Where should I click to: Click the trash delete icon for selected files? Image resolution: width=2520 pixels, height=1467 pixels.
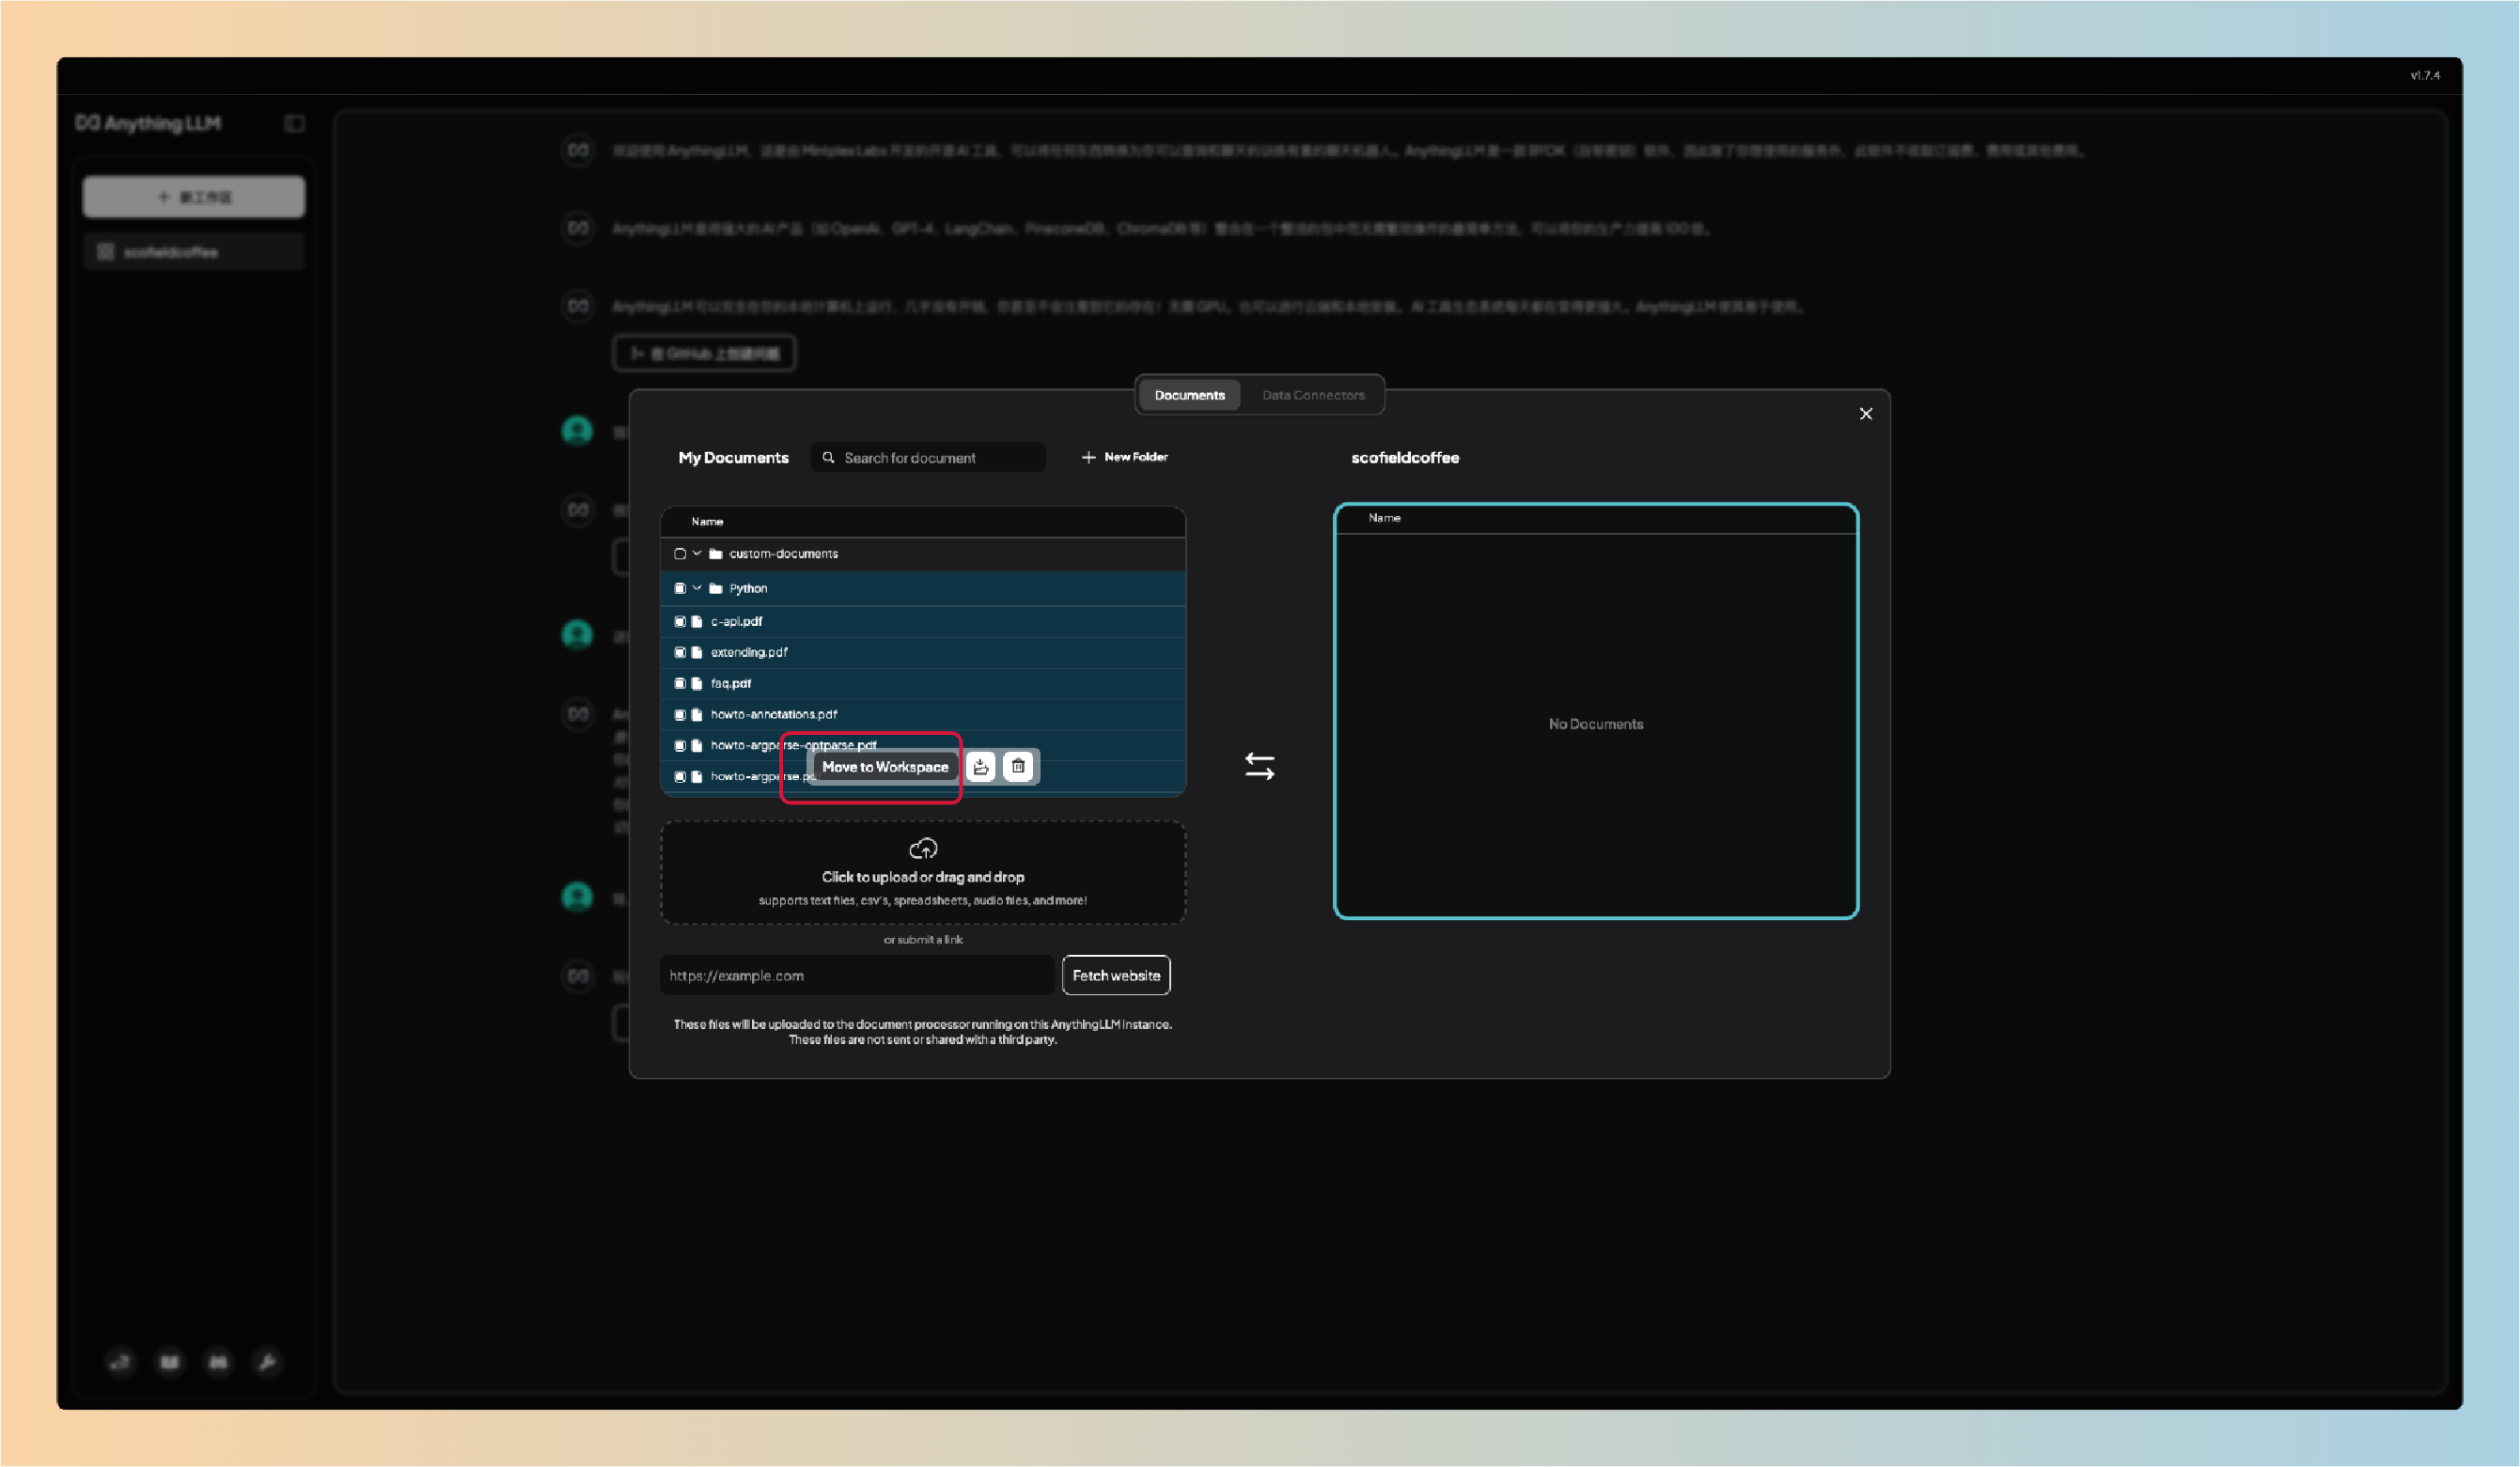[1018, 766]
